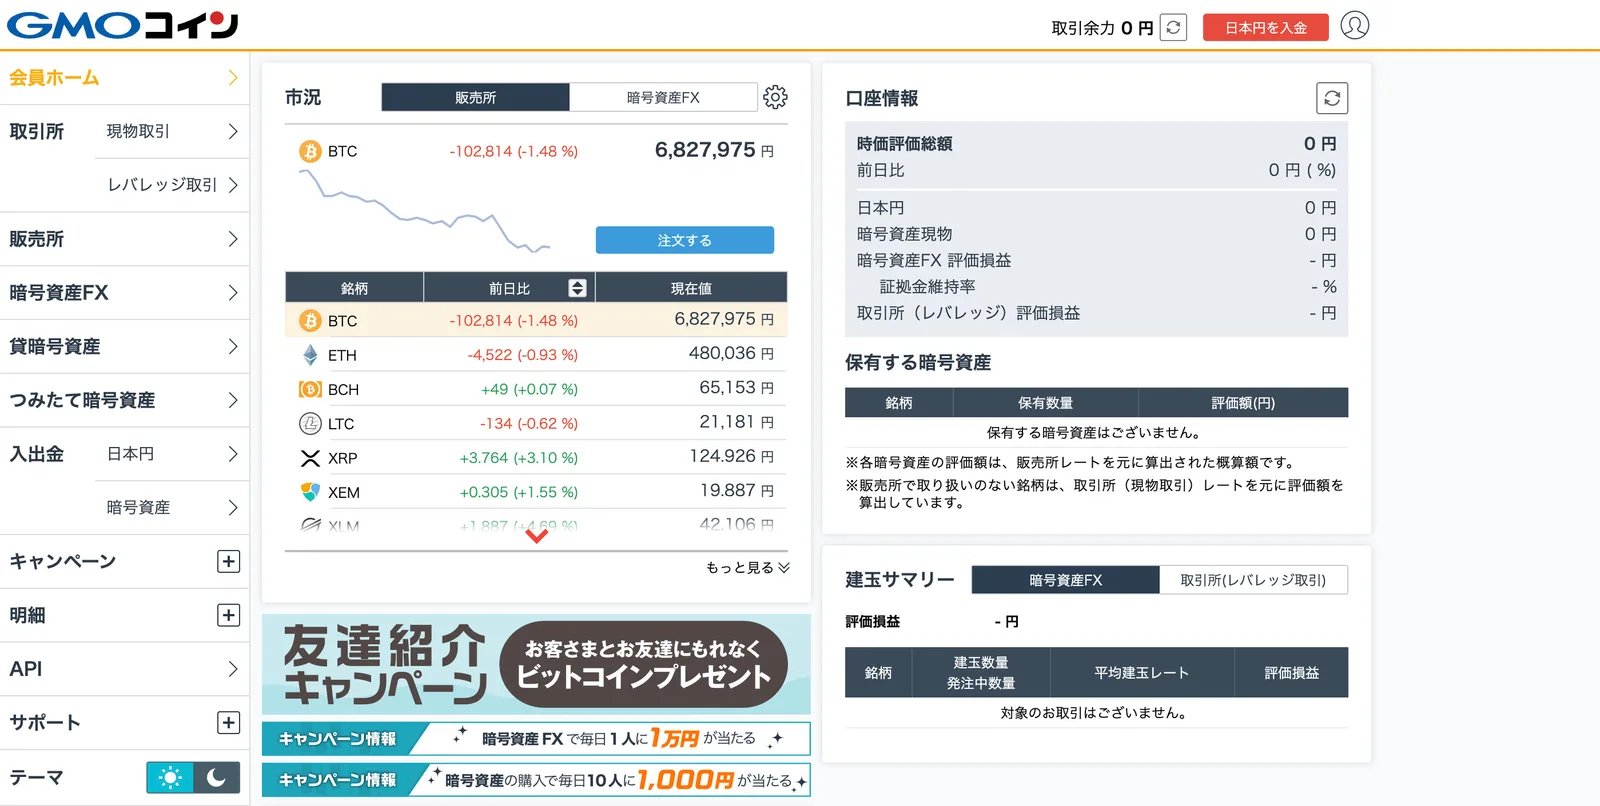Click もっと見る to show more coins
The height and width of the screenshot is (806, 1600).
748,567
